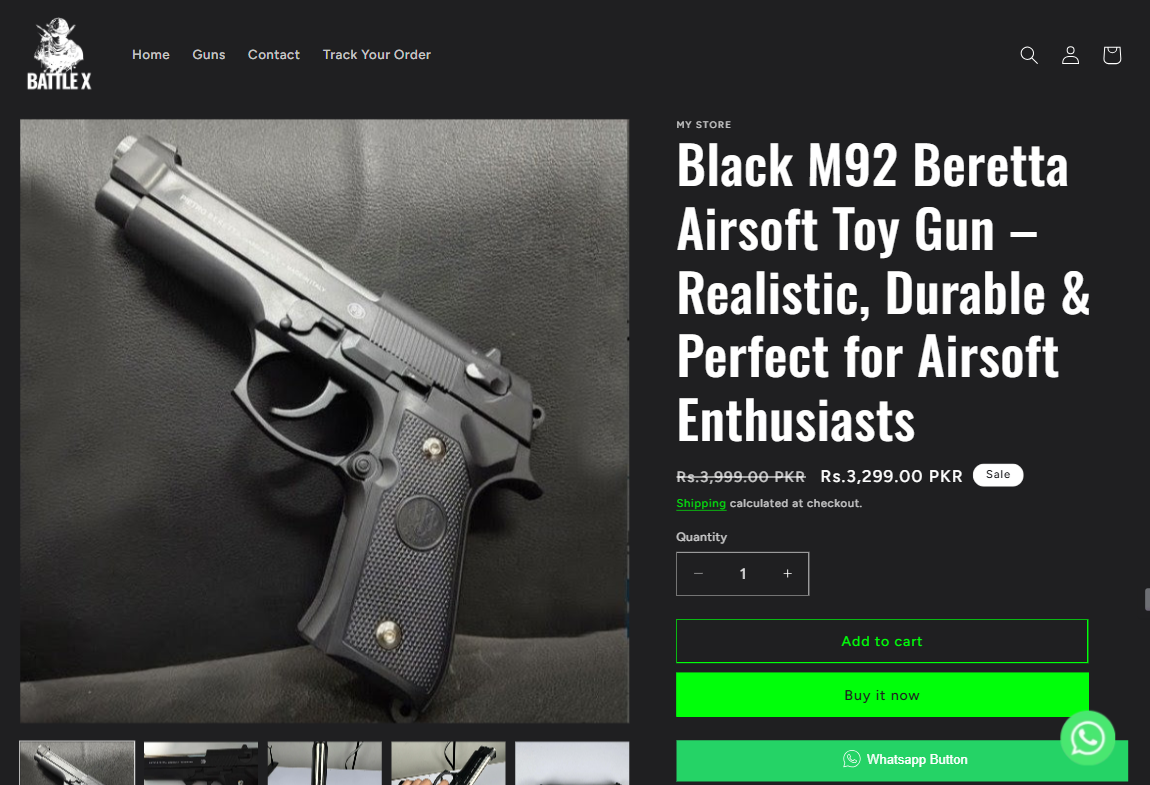Click the Add to cart button
This screenshot has height=785, width=1150.
[x=882, y=641]
